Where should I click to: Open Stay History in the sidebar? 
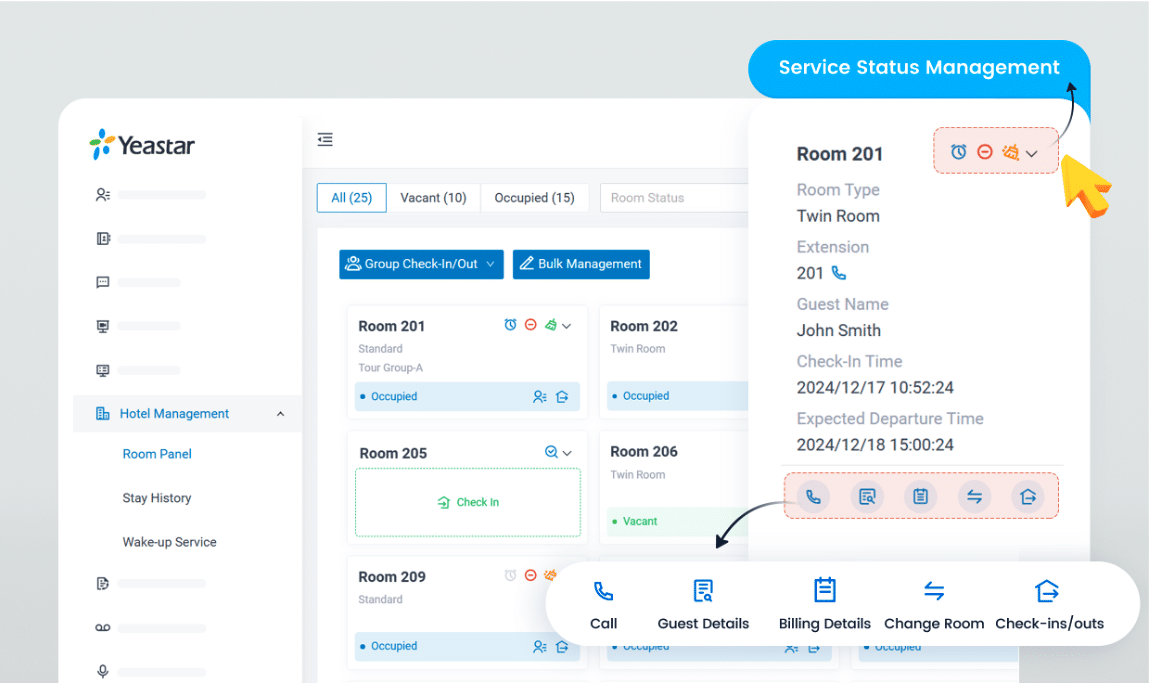coord(157,498)
